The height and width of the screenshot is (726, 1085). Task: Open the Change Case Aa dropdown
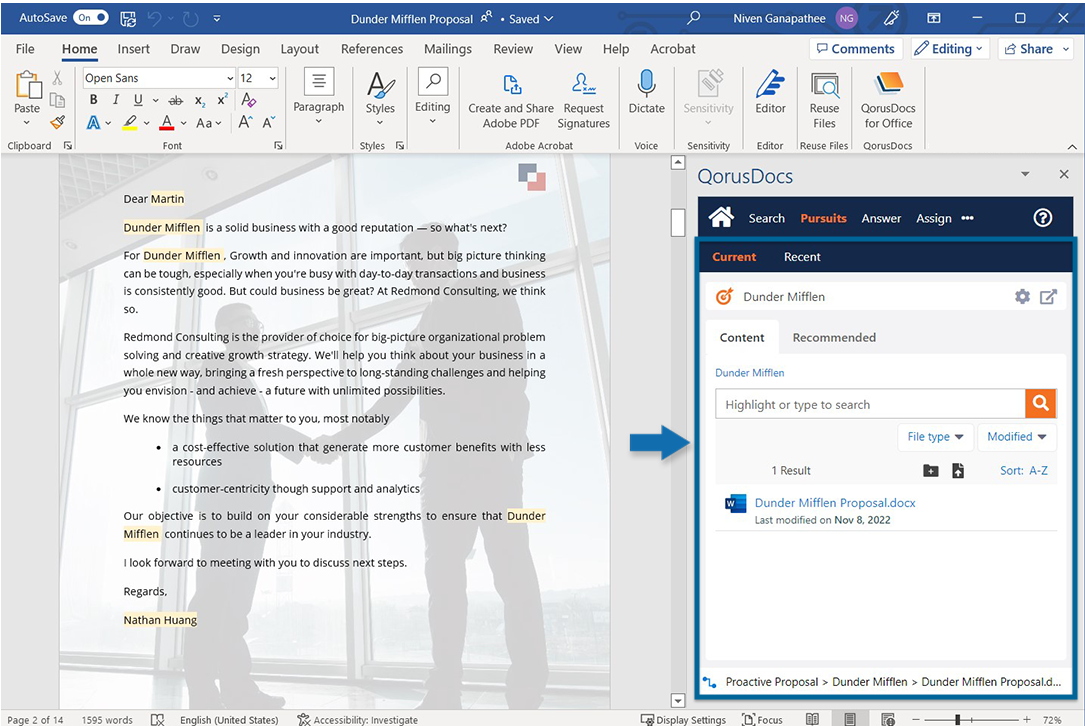tap(208, 123)
